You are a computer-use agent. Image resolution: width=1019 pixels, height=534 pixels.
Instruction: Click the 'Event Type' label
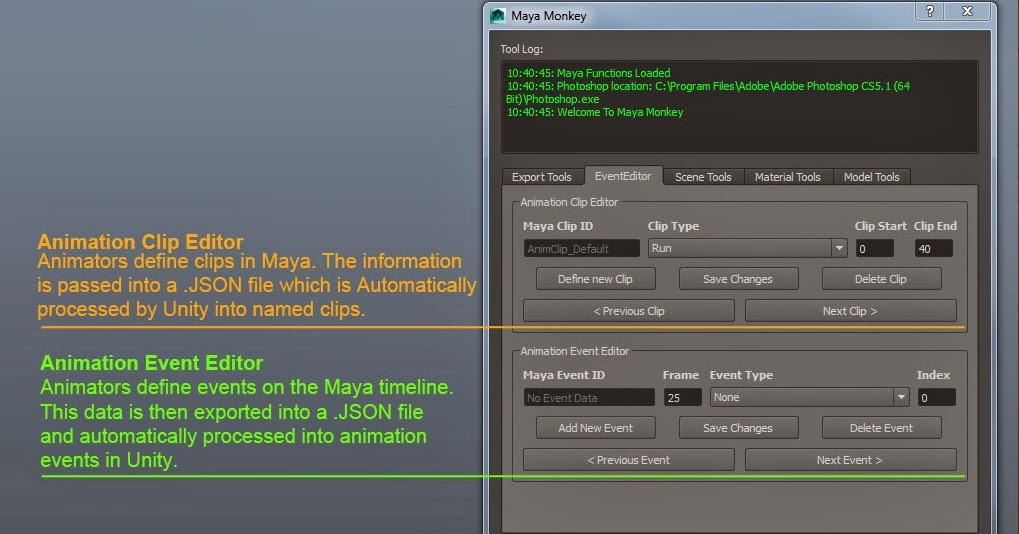741,375
